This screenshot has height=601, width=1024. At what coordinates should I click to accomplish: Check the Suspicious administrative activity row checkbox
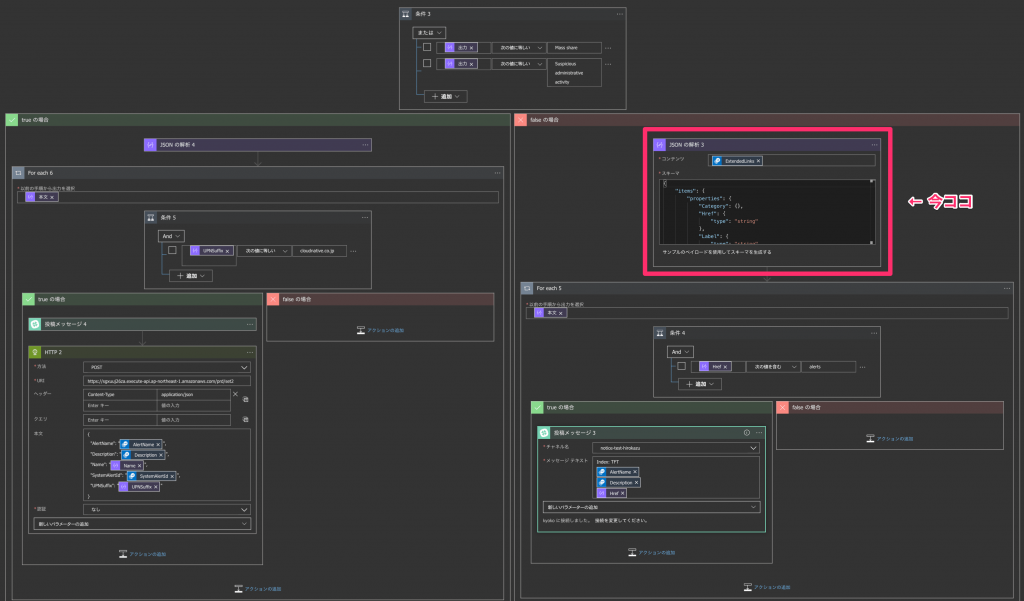pos(427,63)
